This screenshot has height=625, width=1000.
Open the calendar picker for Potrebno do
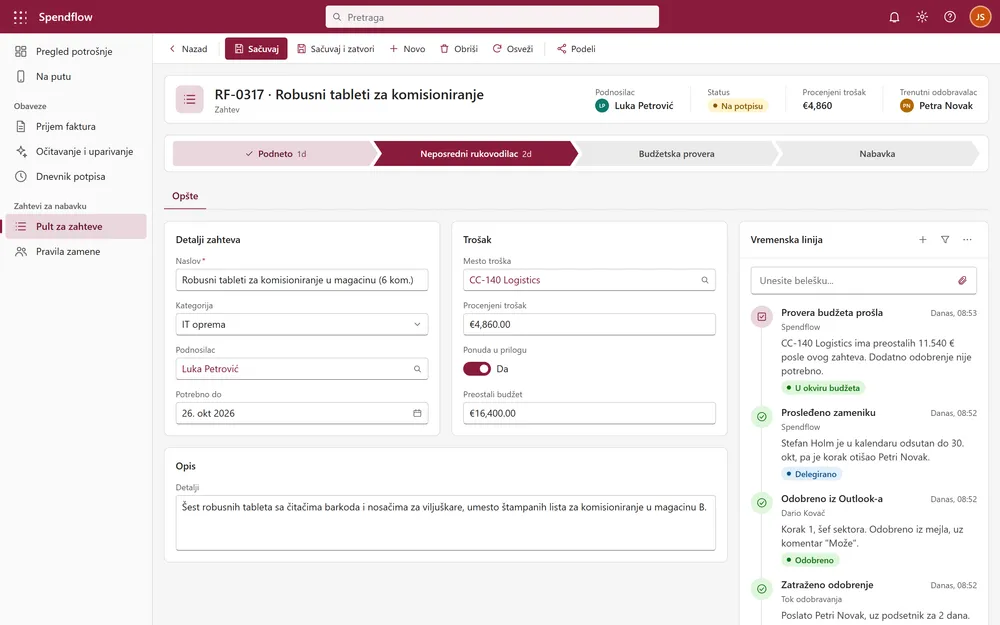417,413
